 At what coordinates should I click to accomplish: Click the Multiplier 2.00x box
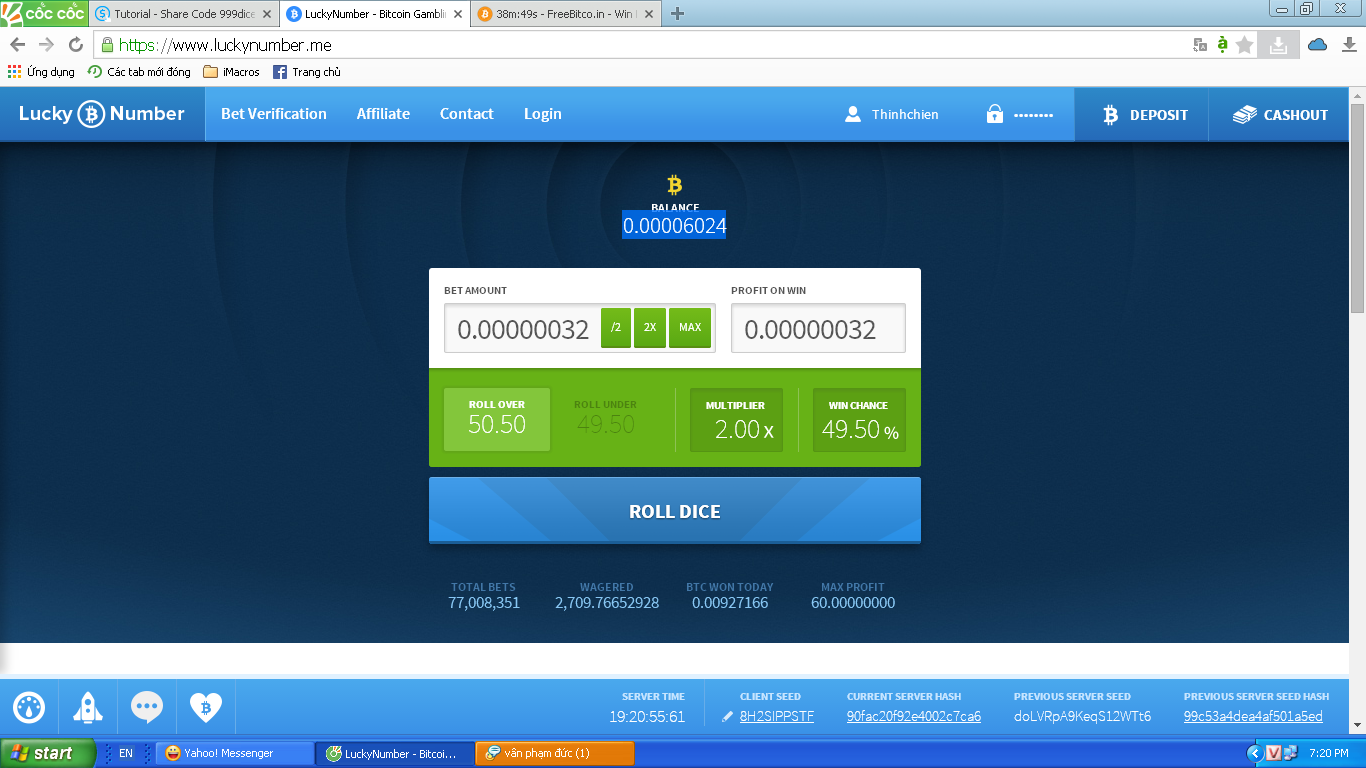[736, 420]
